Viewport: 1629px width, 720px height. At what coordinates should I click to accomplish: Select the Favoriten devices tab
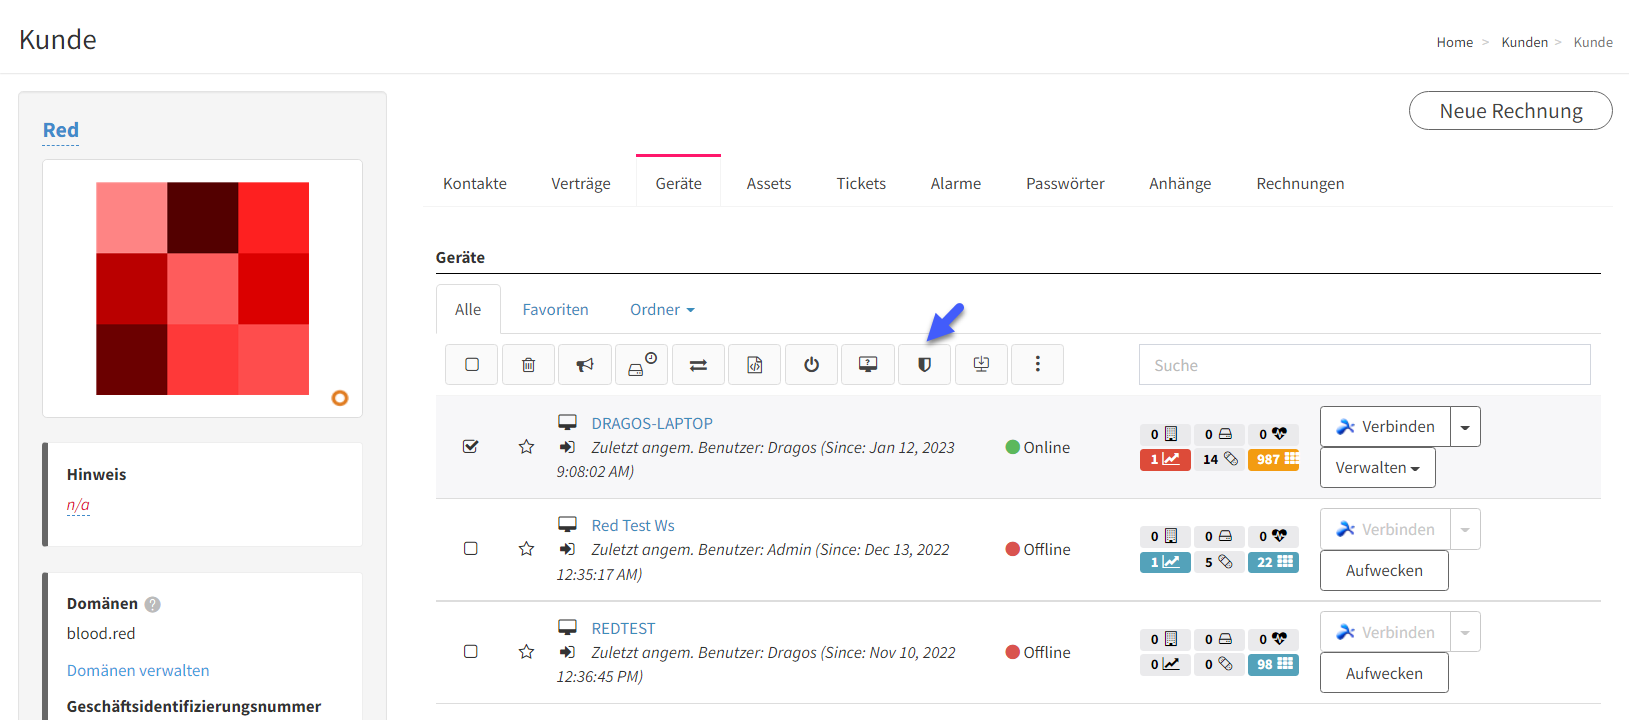click(x=555, y=310)
